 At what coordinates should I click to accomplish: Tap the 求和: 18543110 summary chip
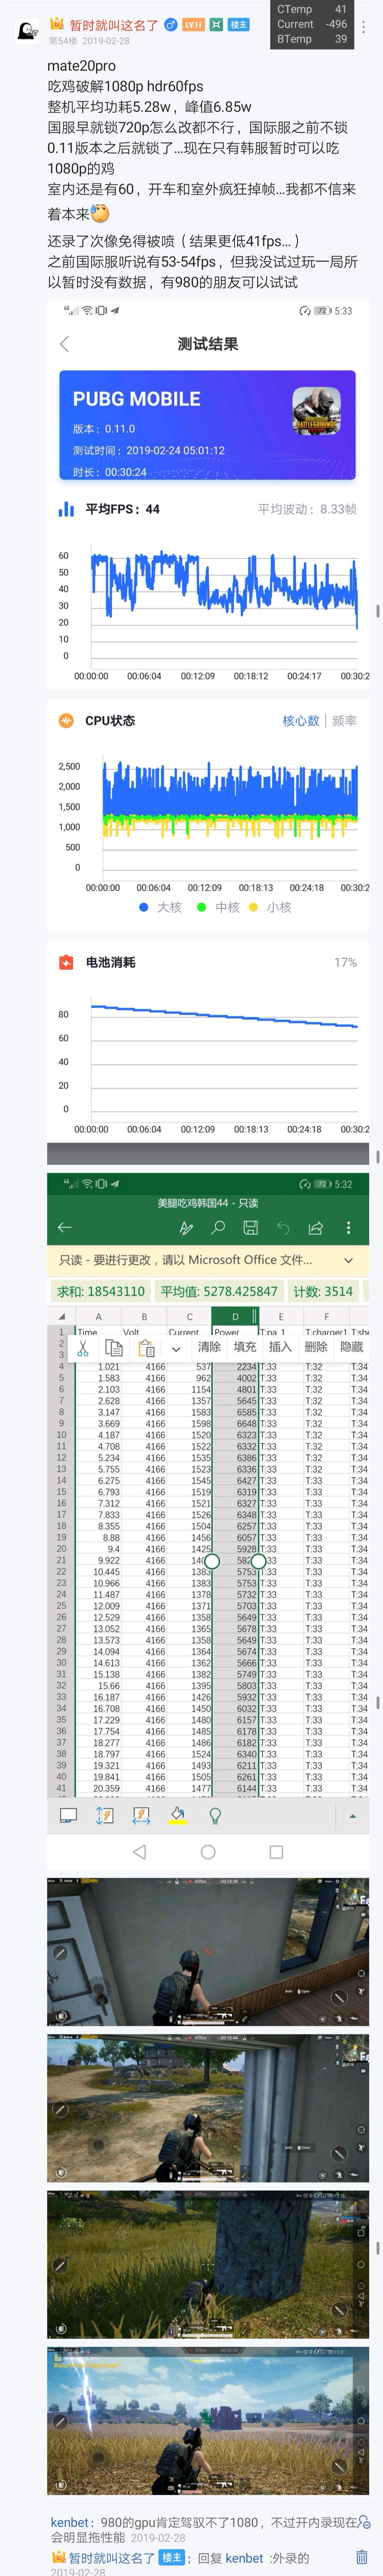pyautogui.click(x=101, y=1291)
